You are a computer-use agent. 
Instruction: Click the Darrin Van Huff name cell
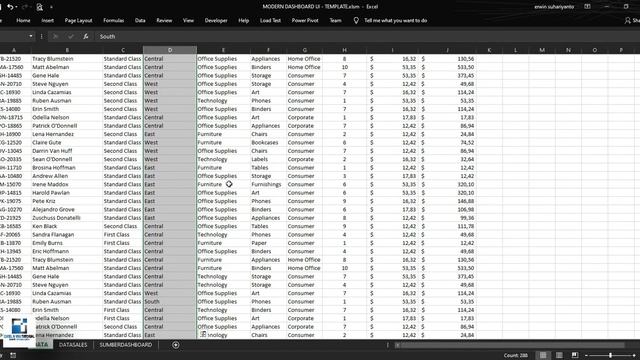[x=67, y=151]
